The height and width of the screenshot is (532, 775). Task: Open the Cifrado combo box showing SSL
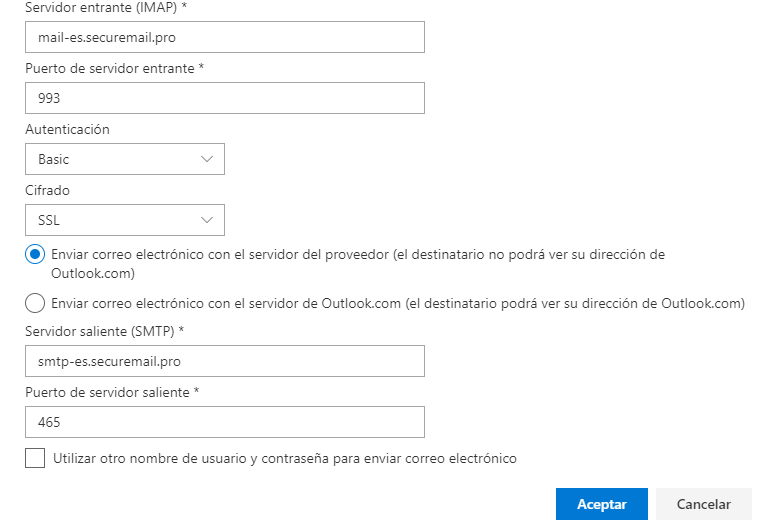125,220
